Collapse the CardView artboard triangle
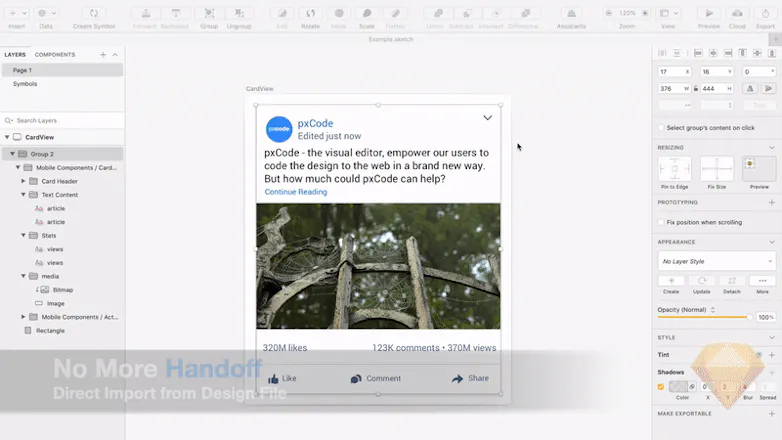Image resolution: width=782 pixels, height=440 pixels. tap(7, 137)
